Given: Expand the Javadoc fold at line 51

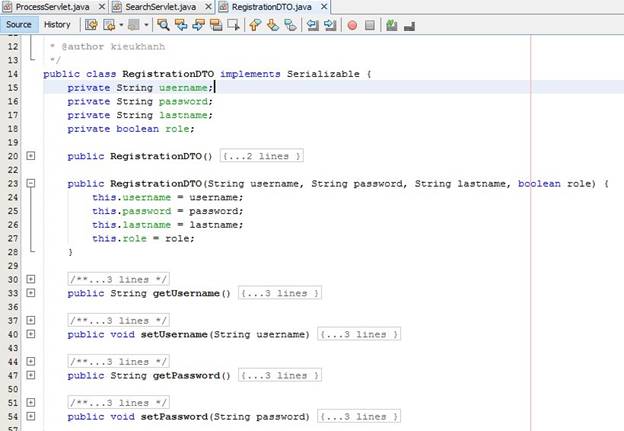Looking at the screenshot, I should 31,402.
